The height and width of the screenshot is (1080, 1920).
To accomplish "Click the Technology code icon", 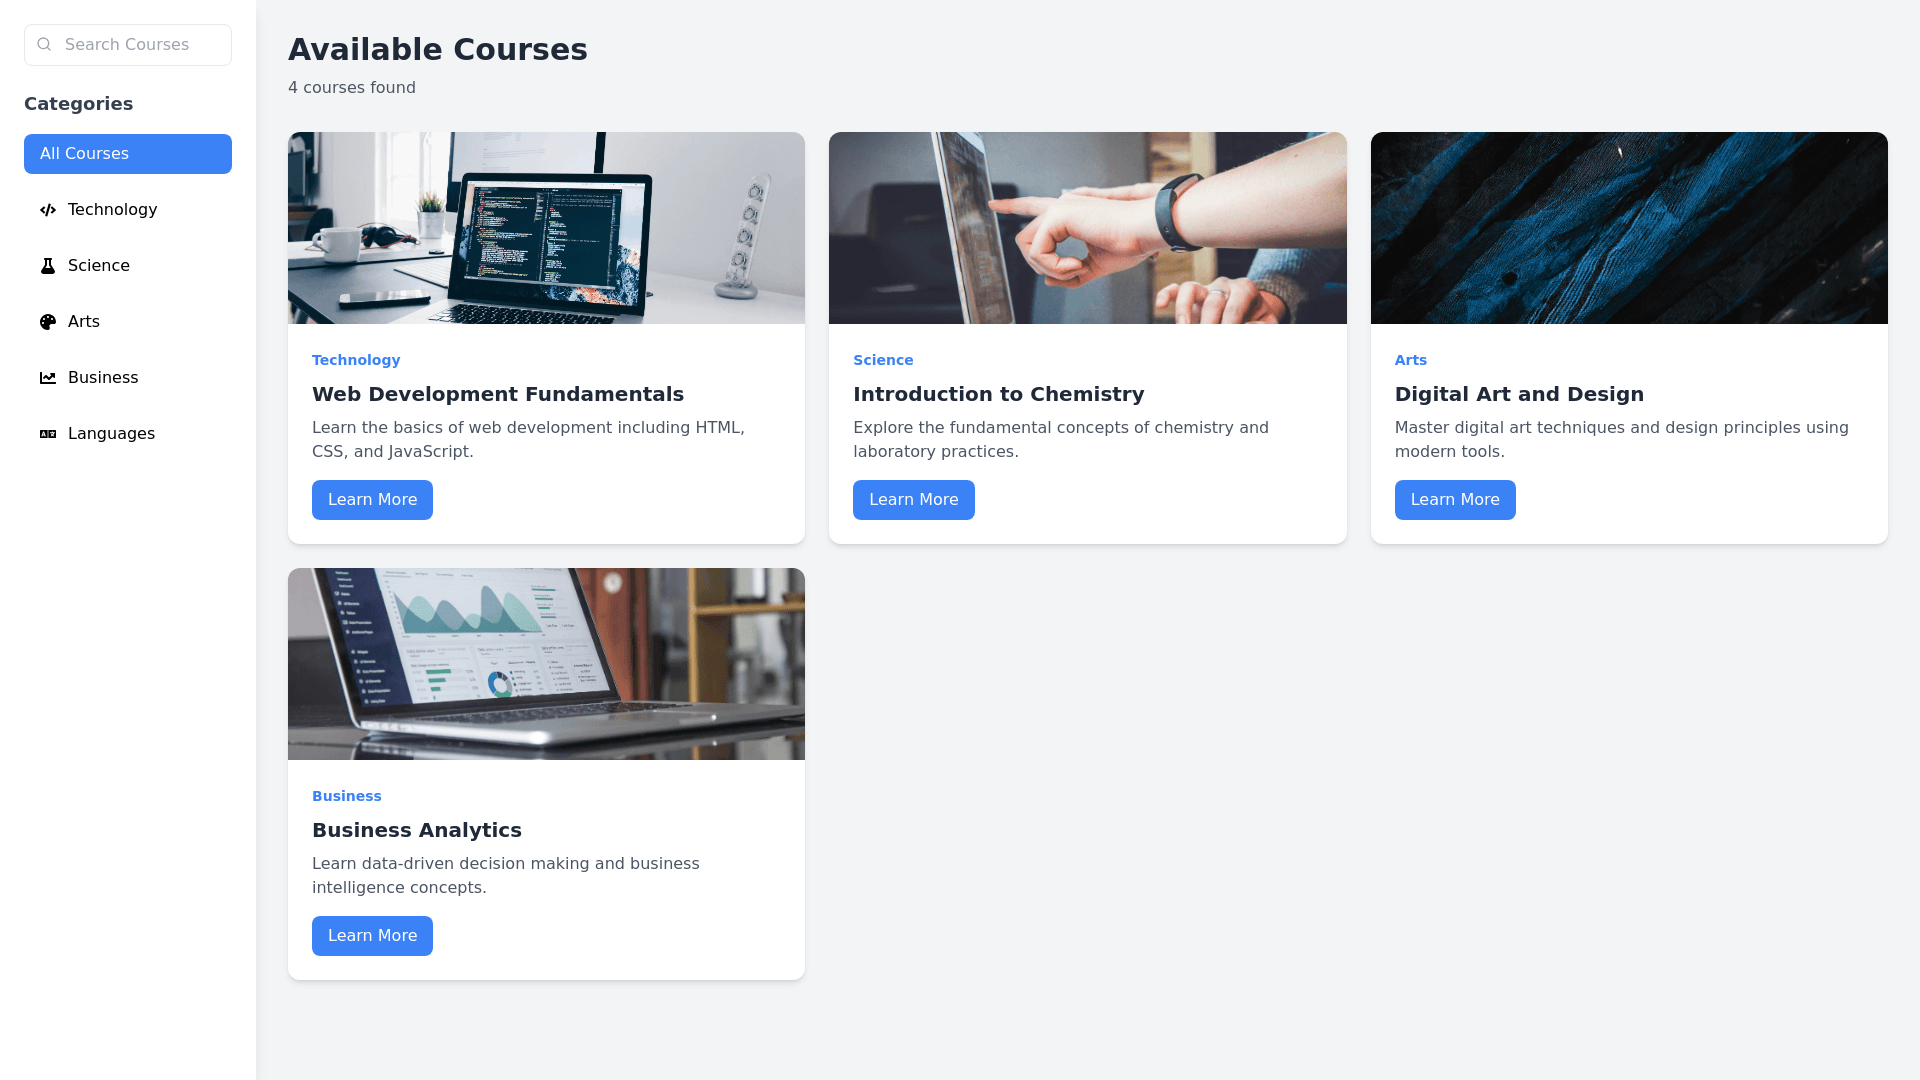I will (x=48, y=210).
